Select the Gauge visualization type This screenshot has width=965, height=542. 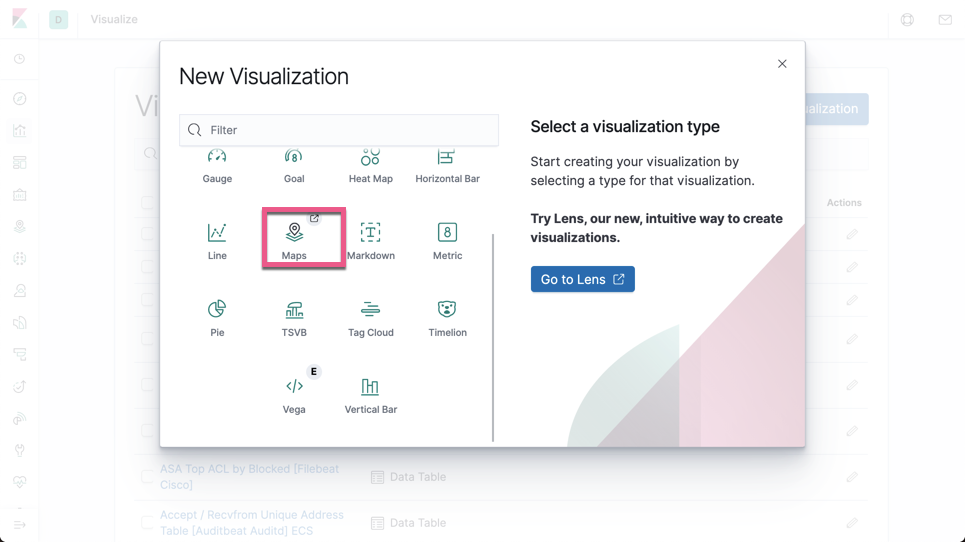point(217,166)
